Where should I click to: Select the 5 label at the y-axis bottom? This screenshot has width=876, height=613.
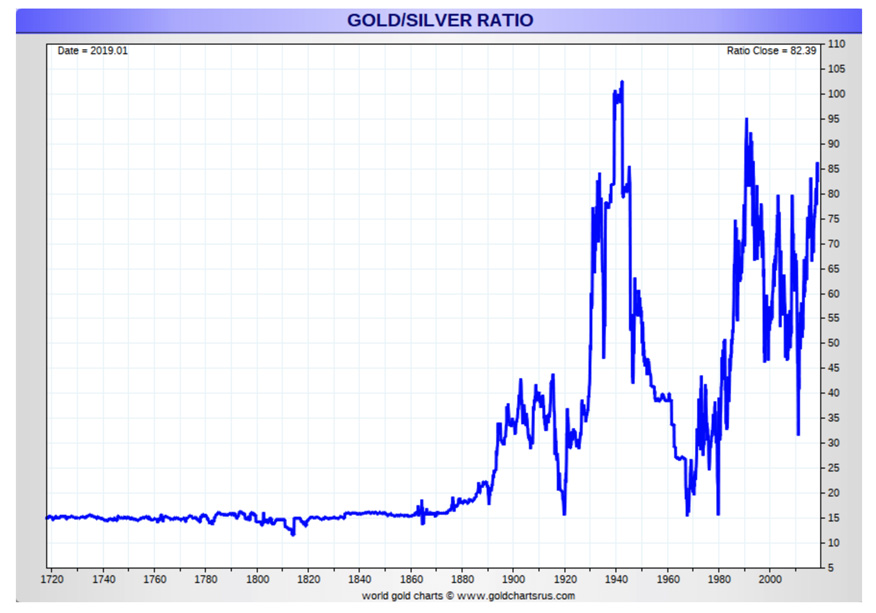click(x=832, y=567)
